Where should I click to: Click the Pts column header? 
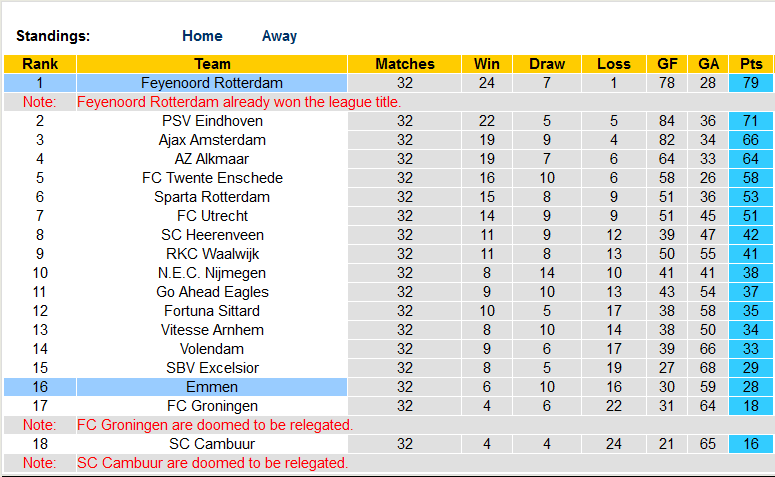pyautogui.click(x=750, y=64)
